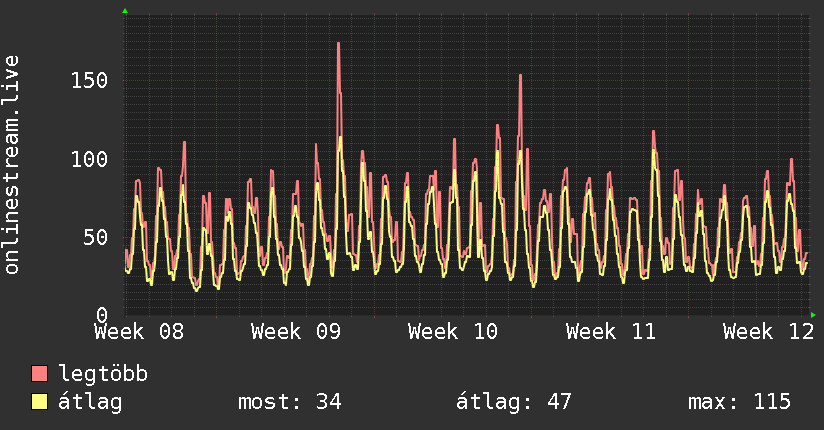Image resolution: width=824 pixels, height=430 pixels.
Task: Click the yellow átlag legend color swatch
Action: coord(39,402)
